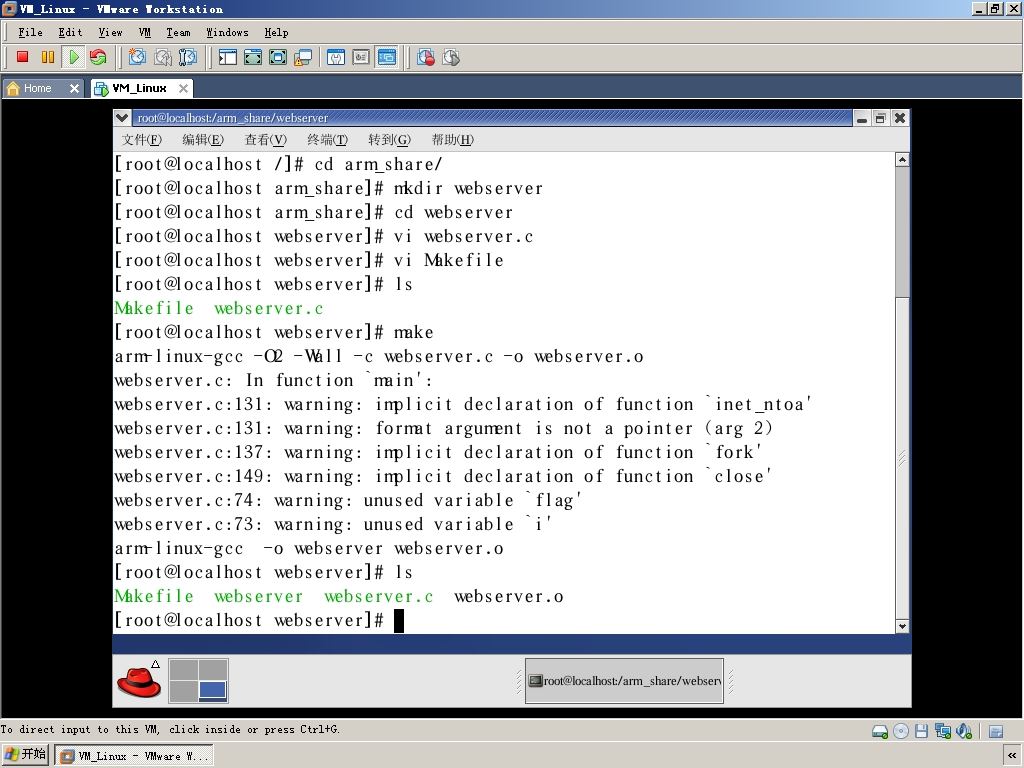Minimize the terminal window
Screen dimensions: 1024x768
(862, 118)
